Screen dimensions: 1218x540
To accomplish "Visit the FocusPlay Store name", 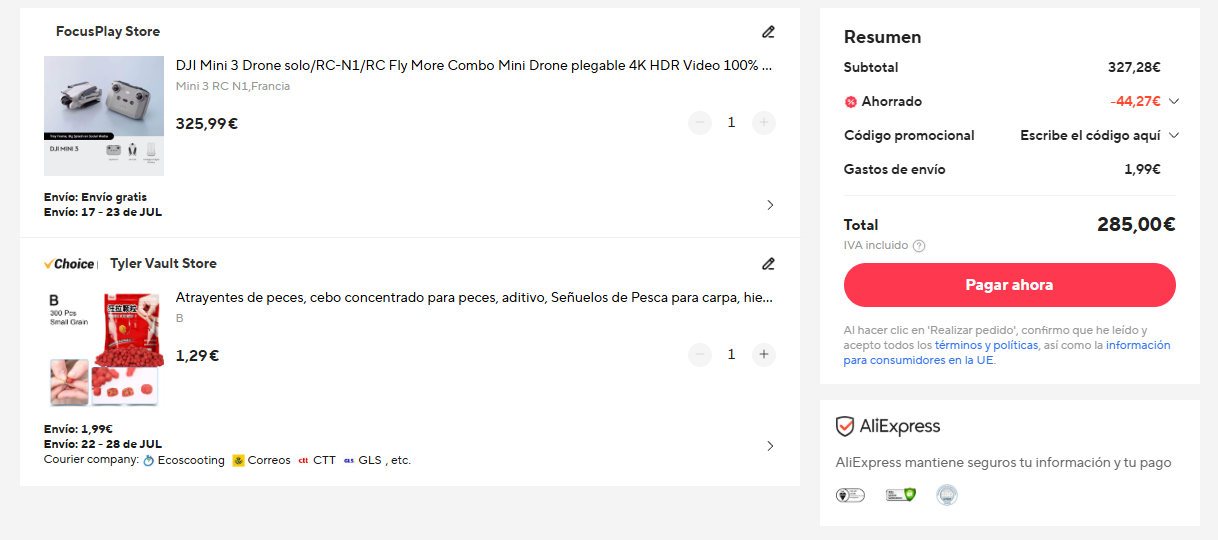I will click(x=108, y=32).
